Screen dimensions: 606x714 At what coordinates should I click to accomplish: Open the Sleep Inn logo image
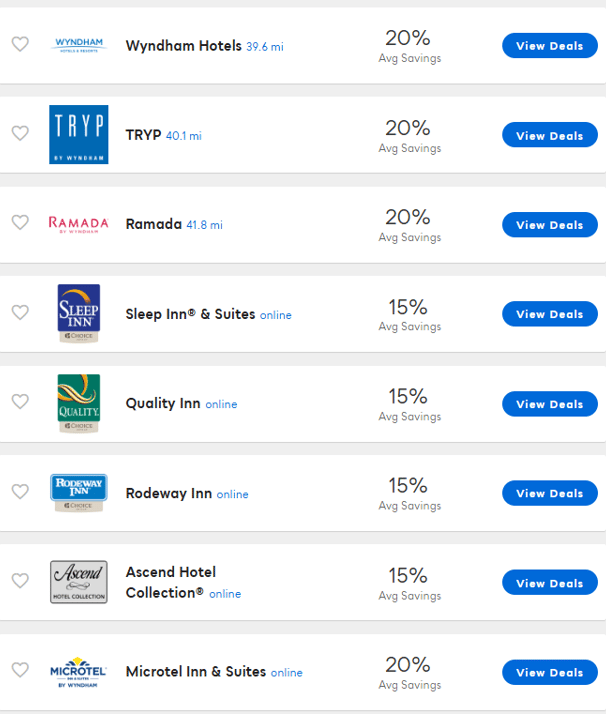pyautogui.click(x=79, y=313)
